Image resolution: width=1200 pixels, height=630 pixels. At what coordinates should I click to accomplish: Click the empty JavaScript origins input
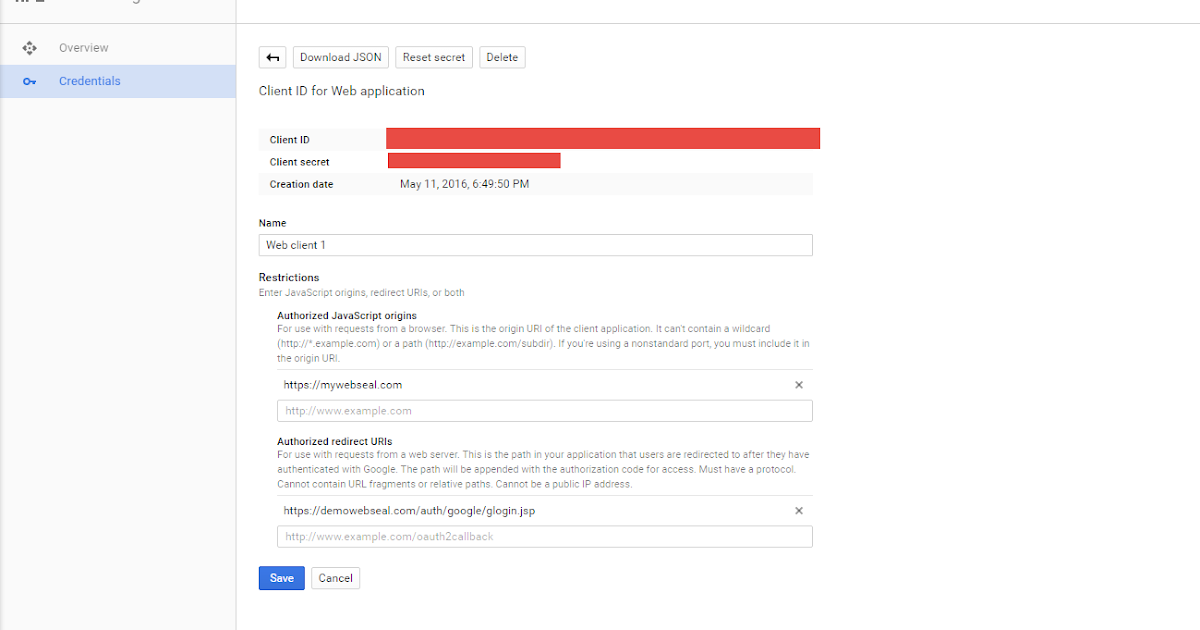tap(545, 410)
